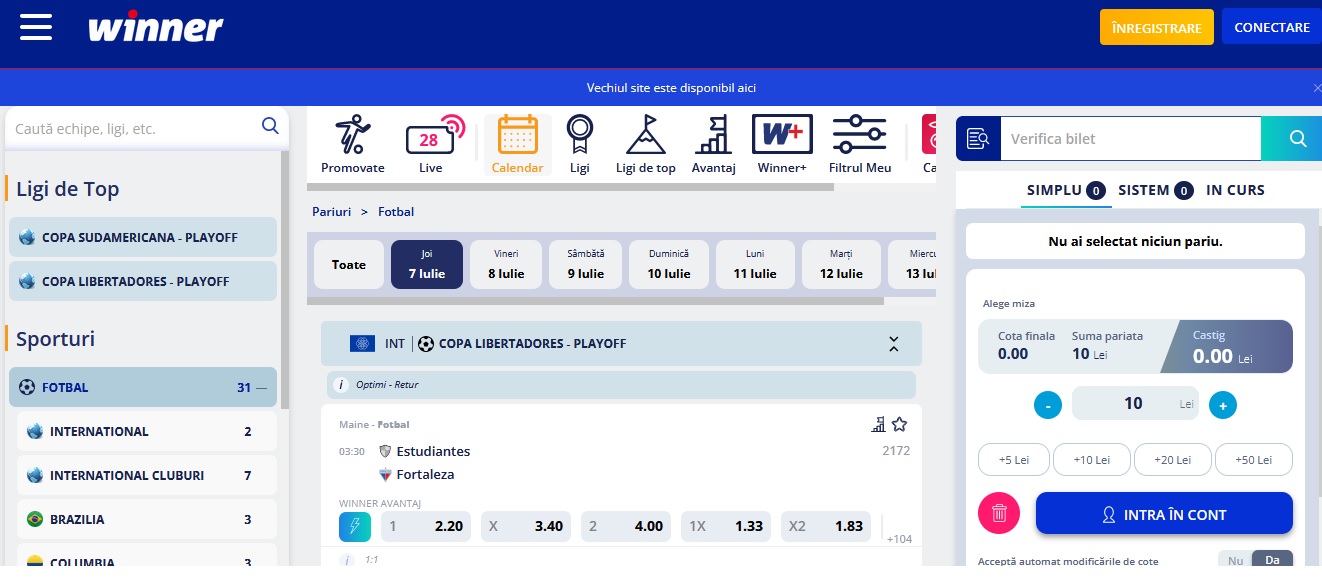Focus the Verifica bilet input field
This screenshot has width=1322, height=585.
(1130, 139)
